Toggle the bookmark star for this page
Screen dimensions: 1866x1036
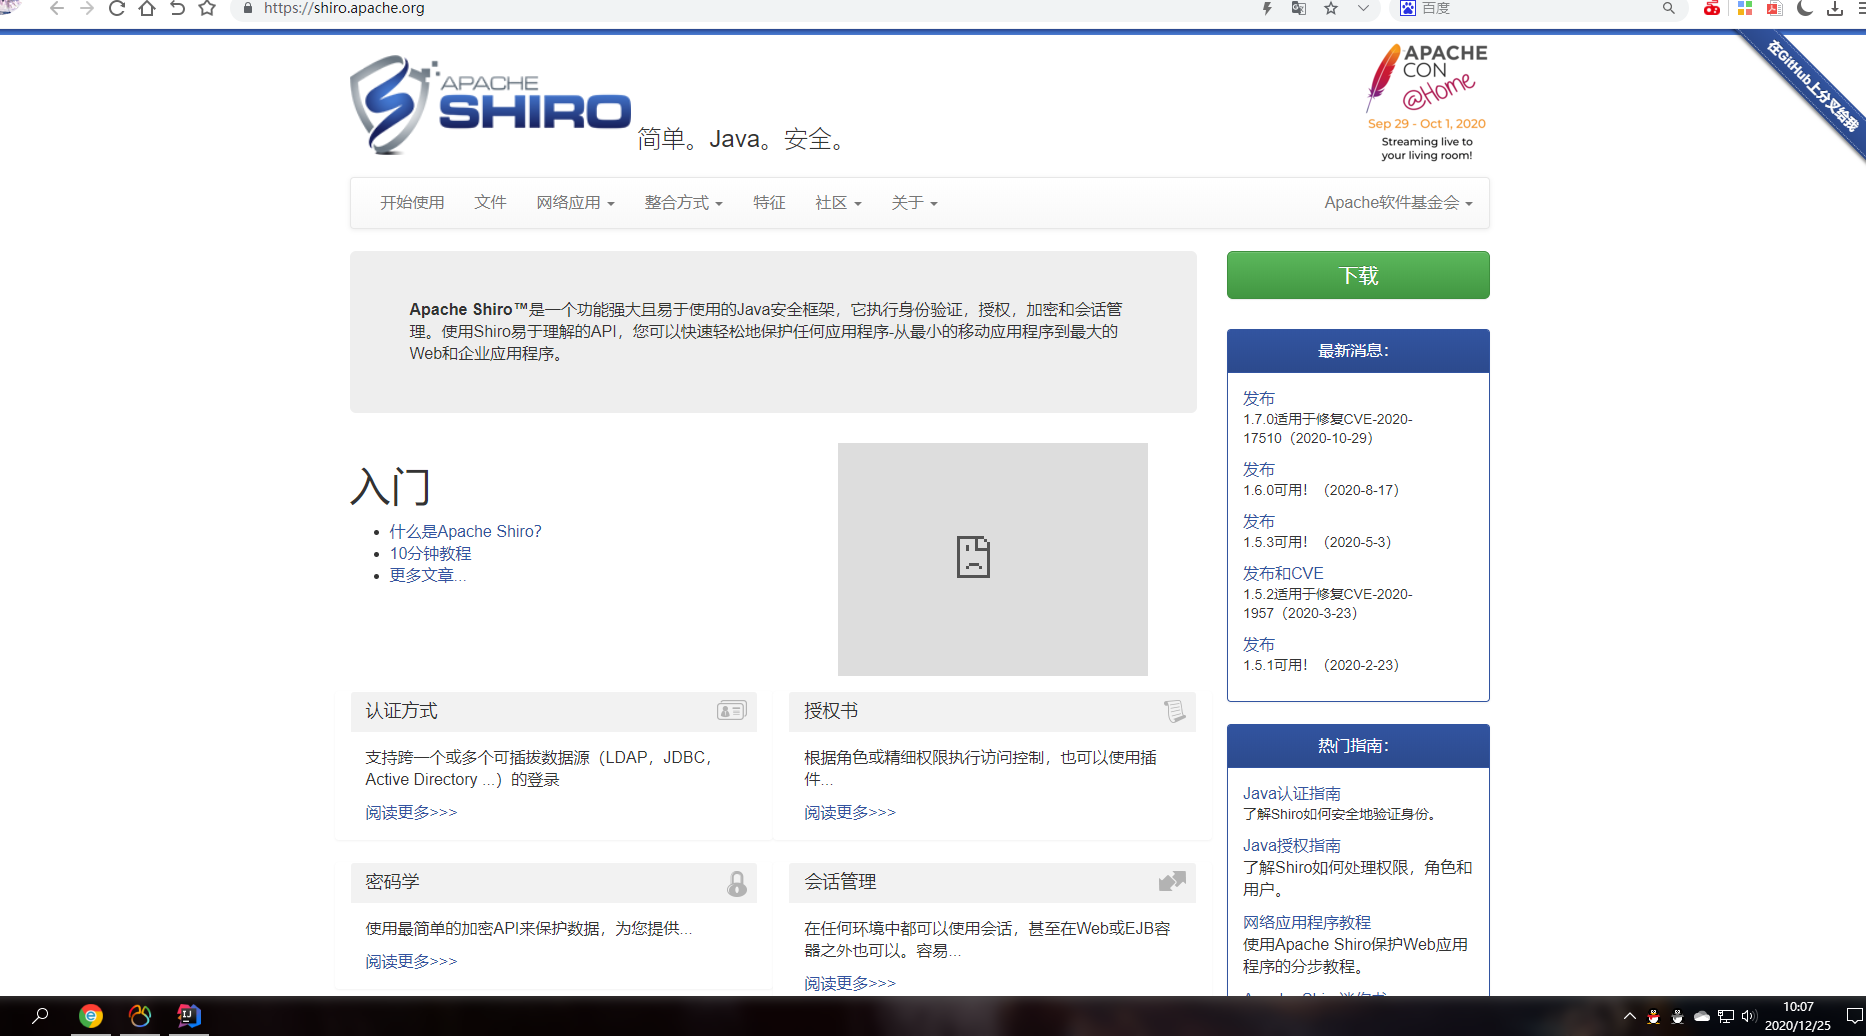[1330, 9]
